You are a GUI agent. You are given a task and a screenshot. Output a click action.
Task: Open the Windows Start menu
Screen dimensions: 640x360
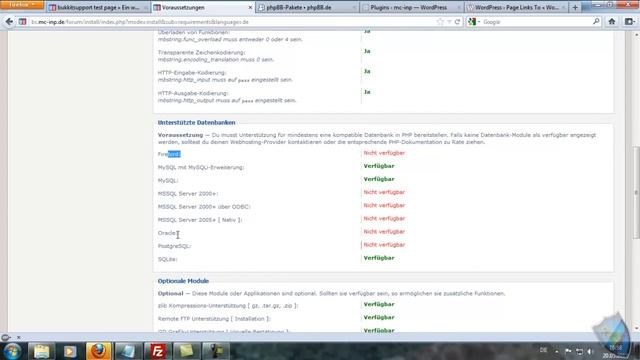pyautogui.click(x=12, y=351)
